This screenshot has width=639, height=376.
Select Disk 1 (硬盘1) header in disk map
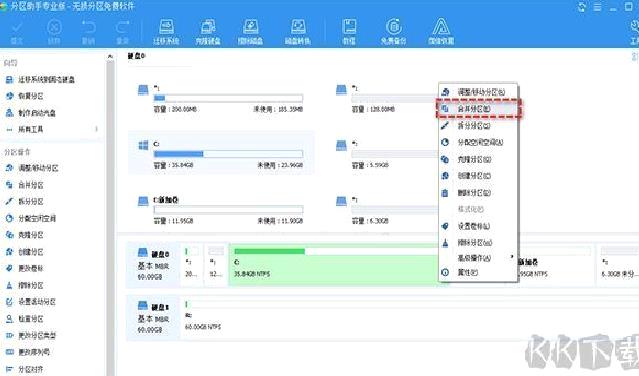pyautogui.click(x=153, y=318)
